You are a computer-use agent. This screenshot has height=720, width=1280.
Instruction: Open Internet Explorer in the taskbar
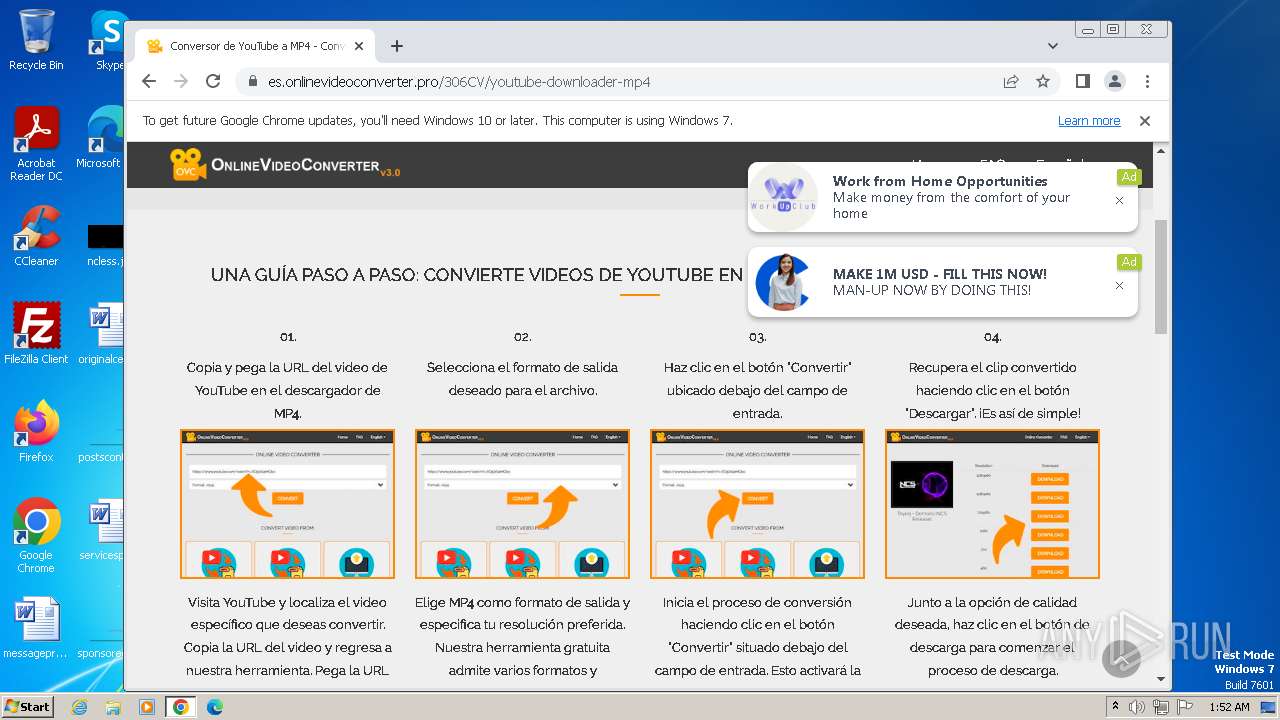click(x=79, y=706)
